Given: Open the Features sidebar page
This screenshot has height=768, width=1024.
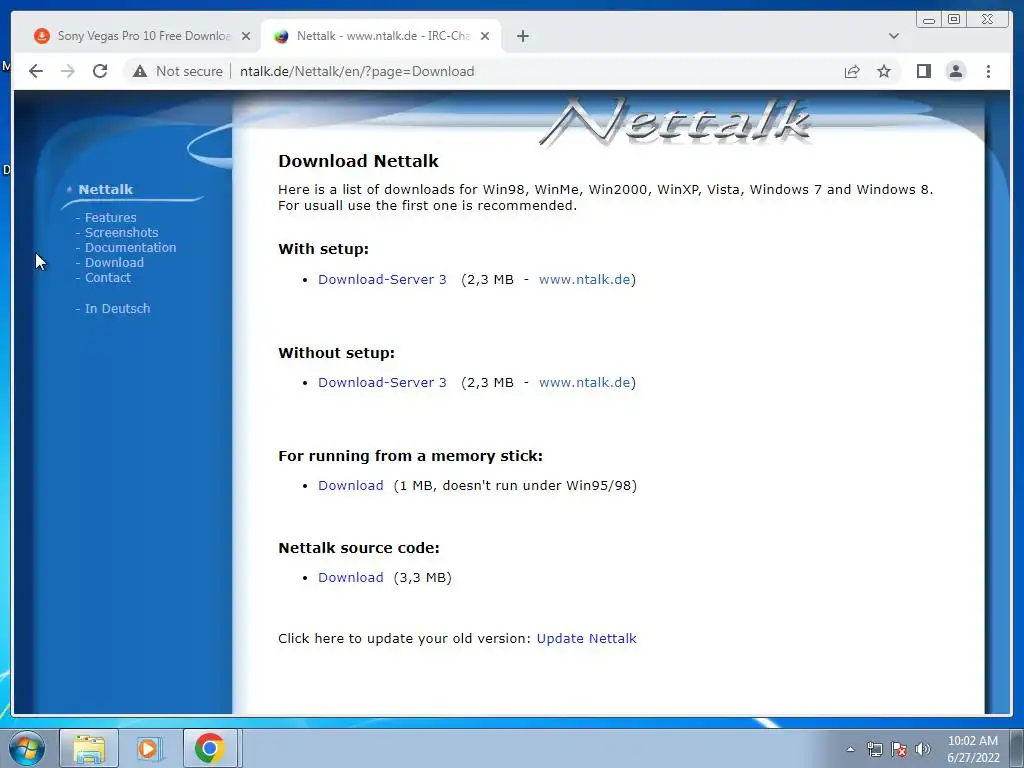Looking at the screenshot, I should pyautogui.click(x=110, y=217).
